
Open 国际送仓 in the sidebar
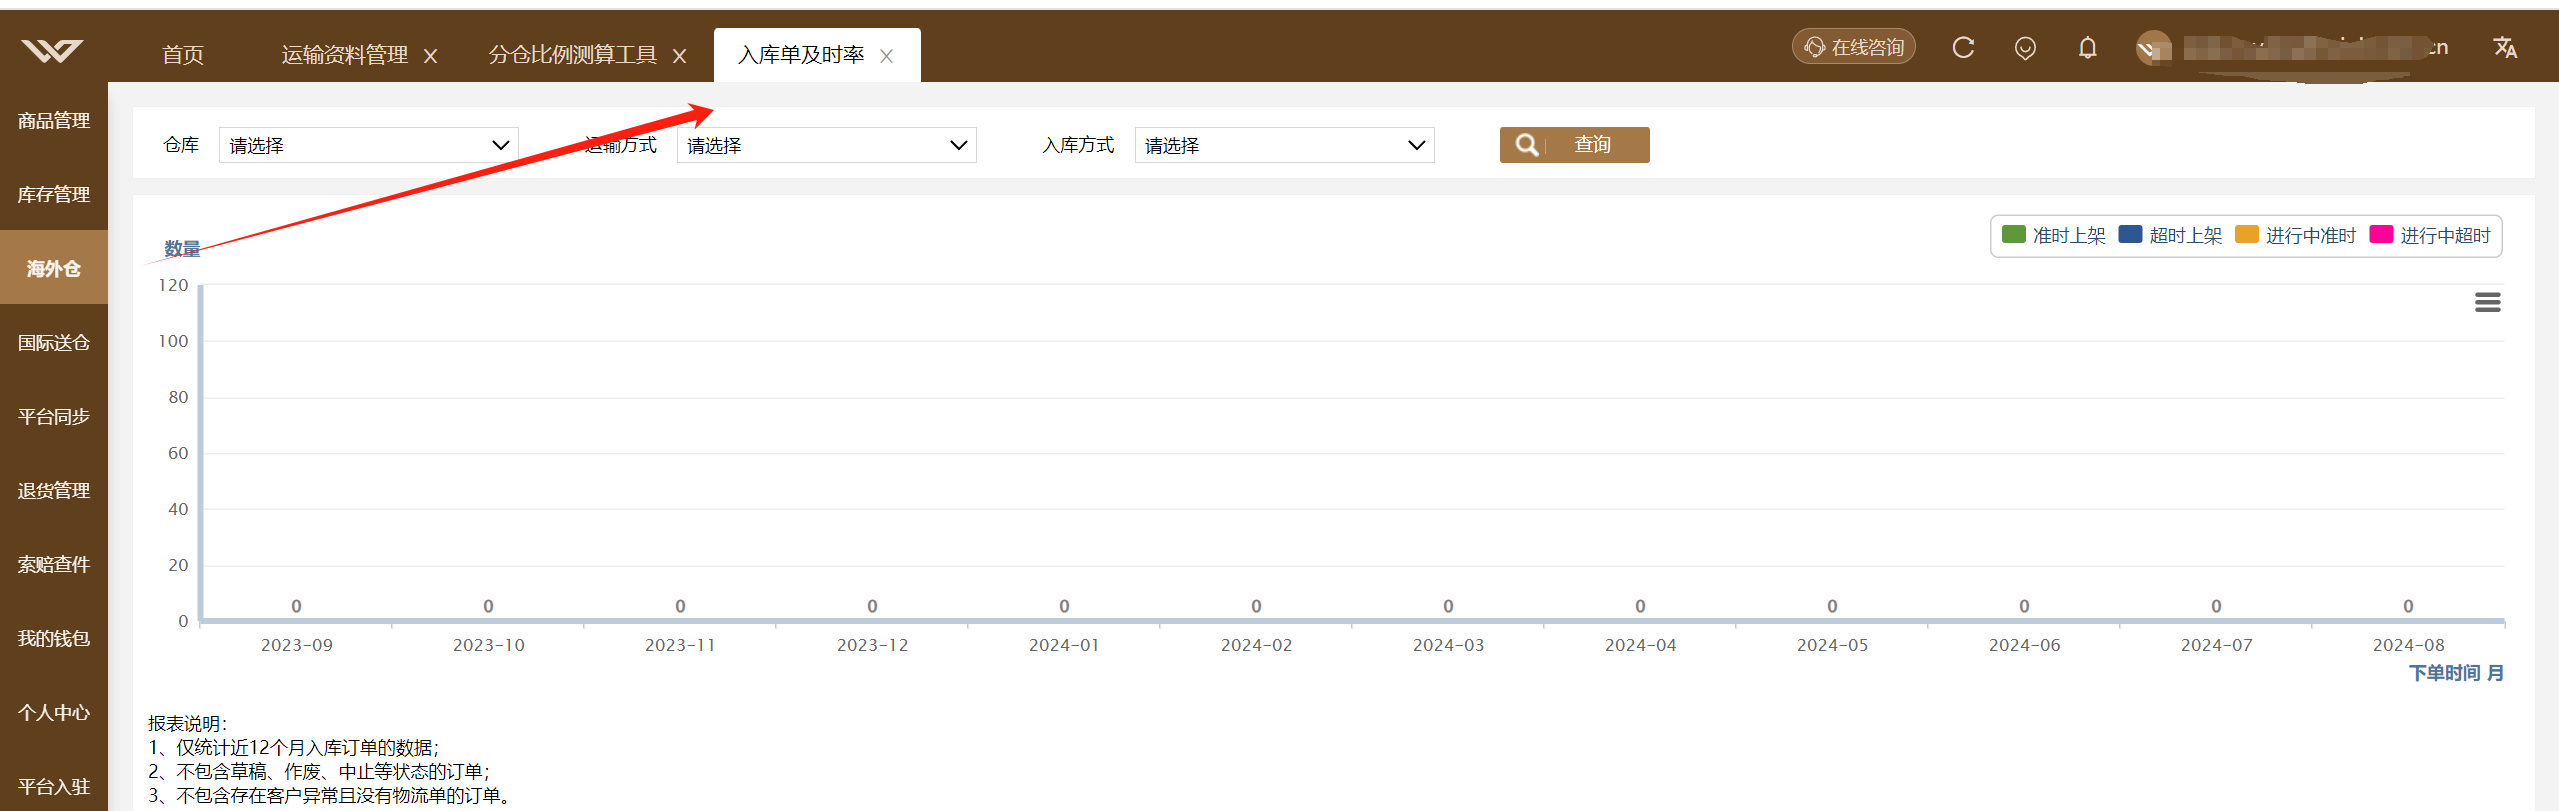[54, 343]
